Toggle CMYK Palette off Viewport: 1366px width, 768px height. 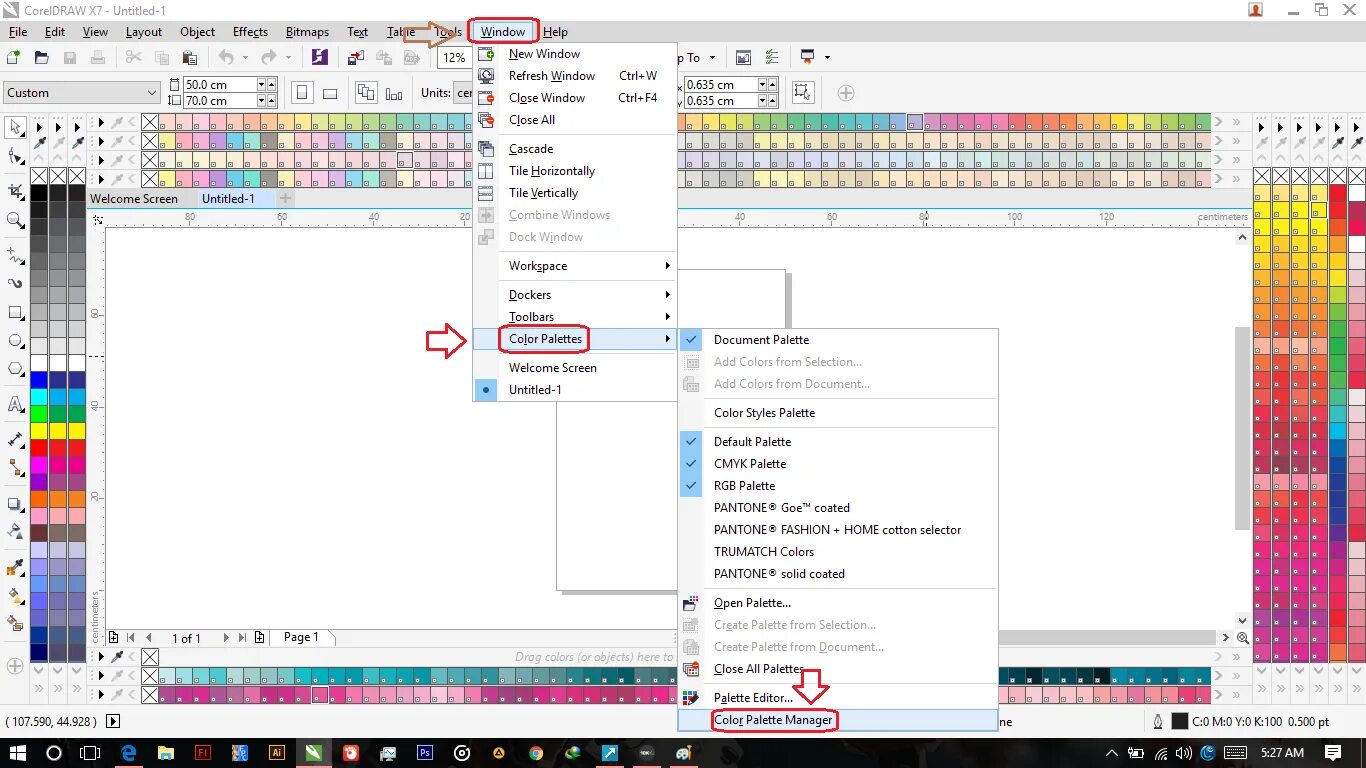coord(838,464)
